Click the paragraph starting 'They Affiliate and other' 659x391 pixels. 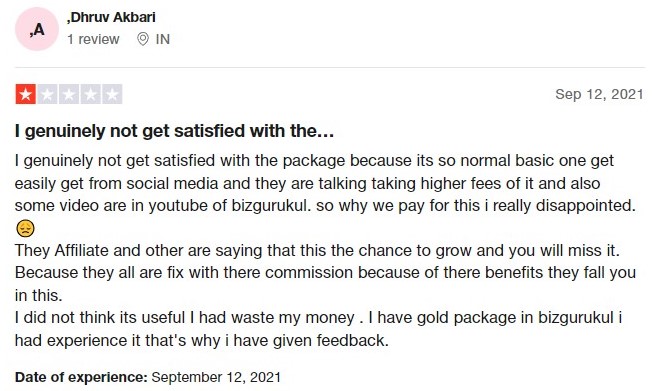pyautogui.click(x=325, y=273)
